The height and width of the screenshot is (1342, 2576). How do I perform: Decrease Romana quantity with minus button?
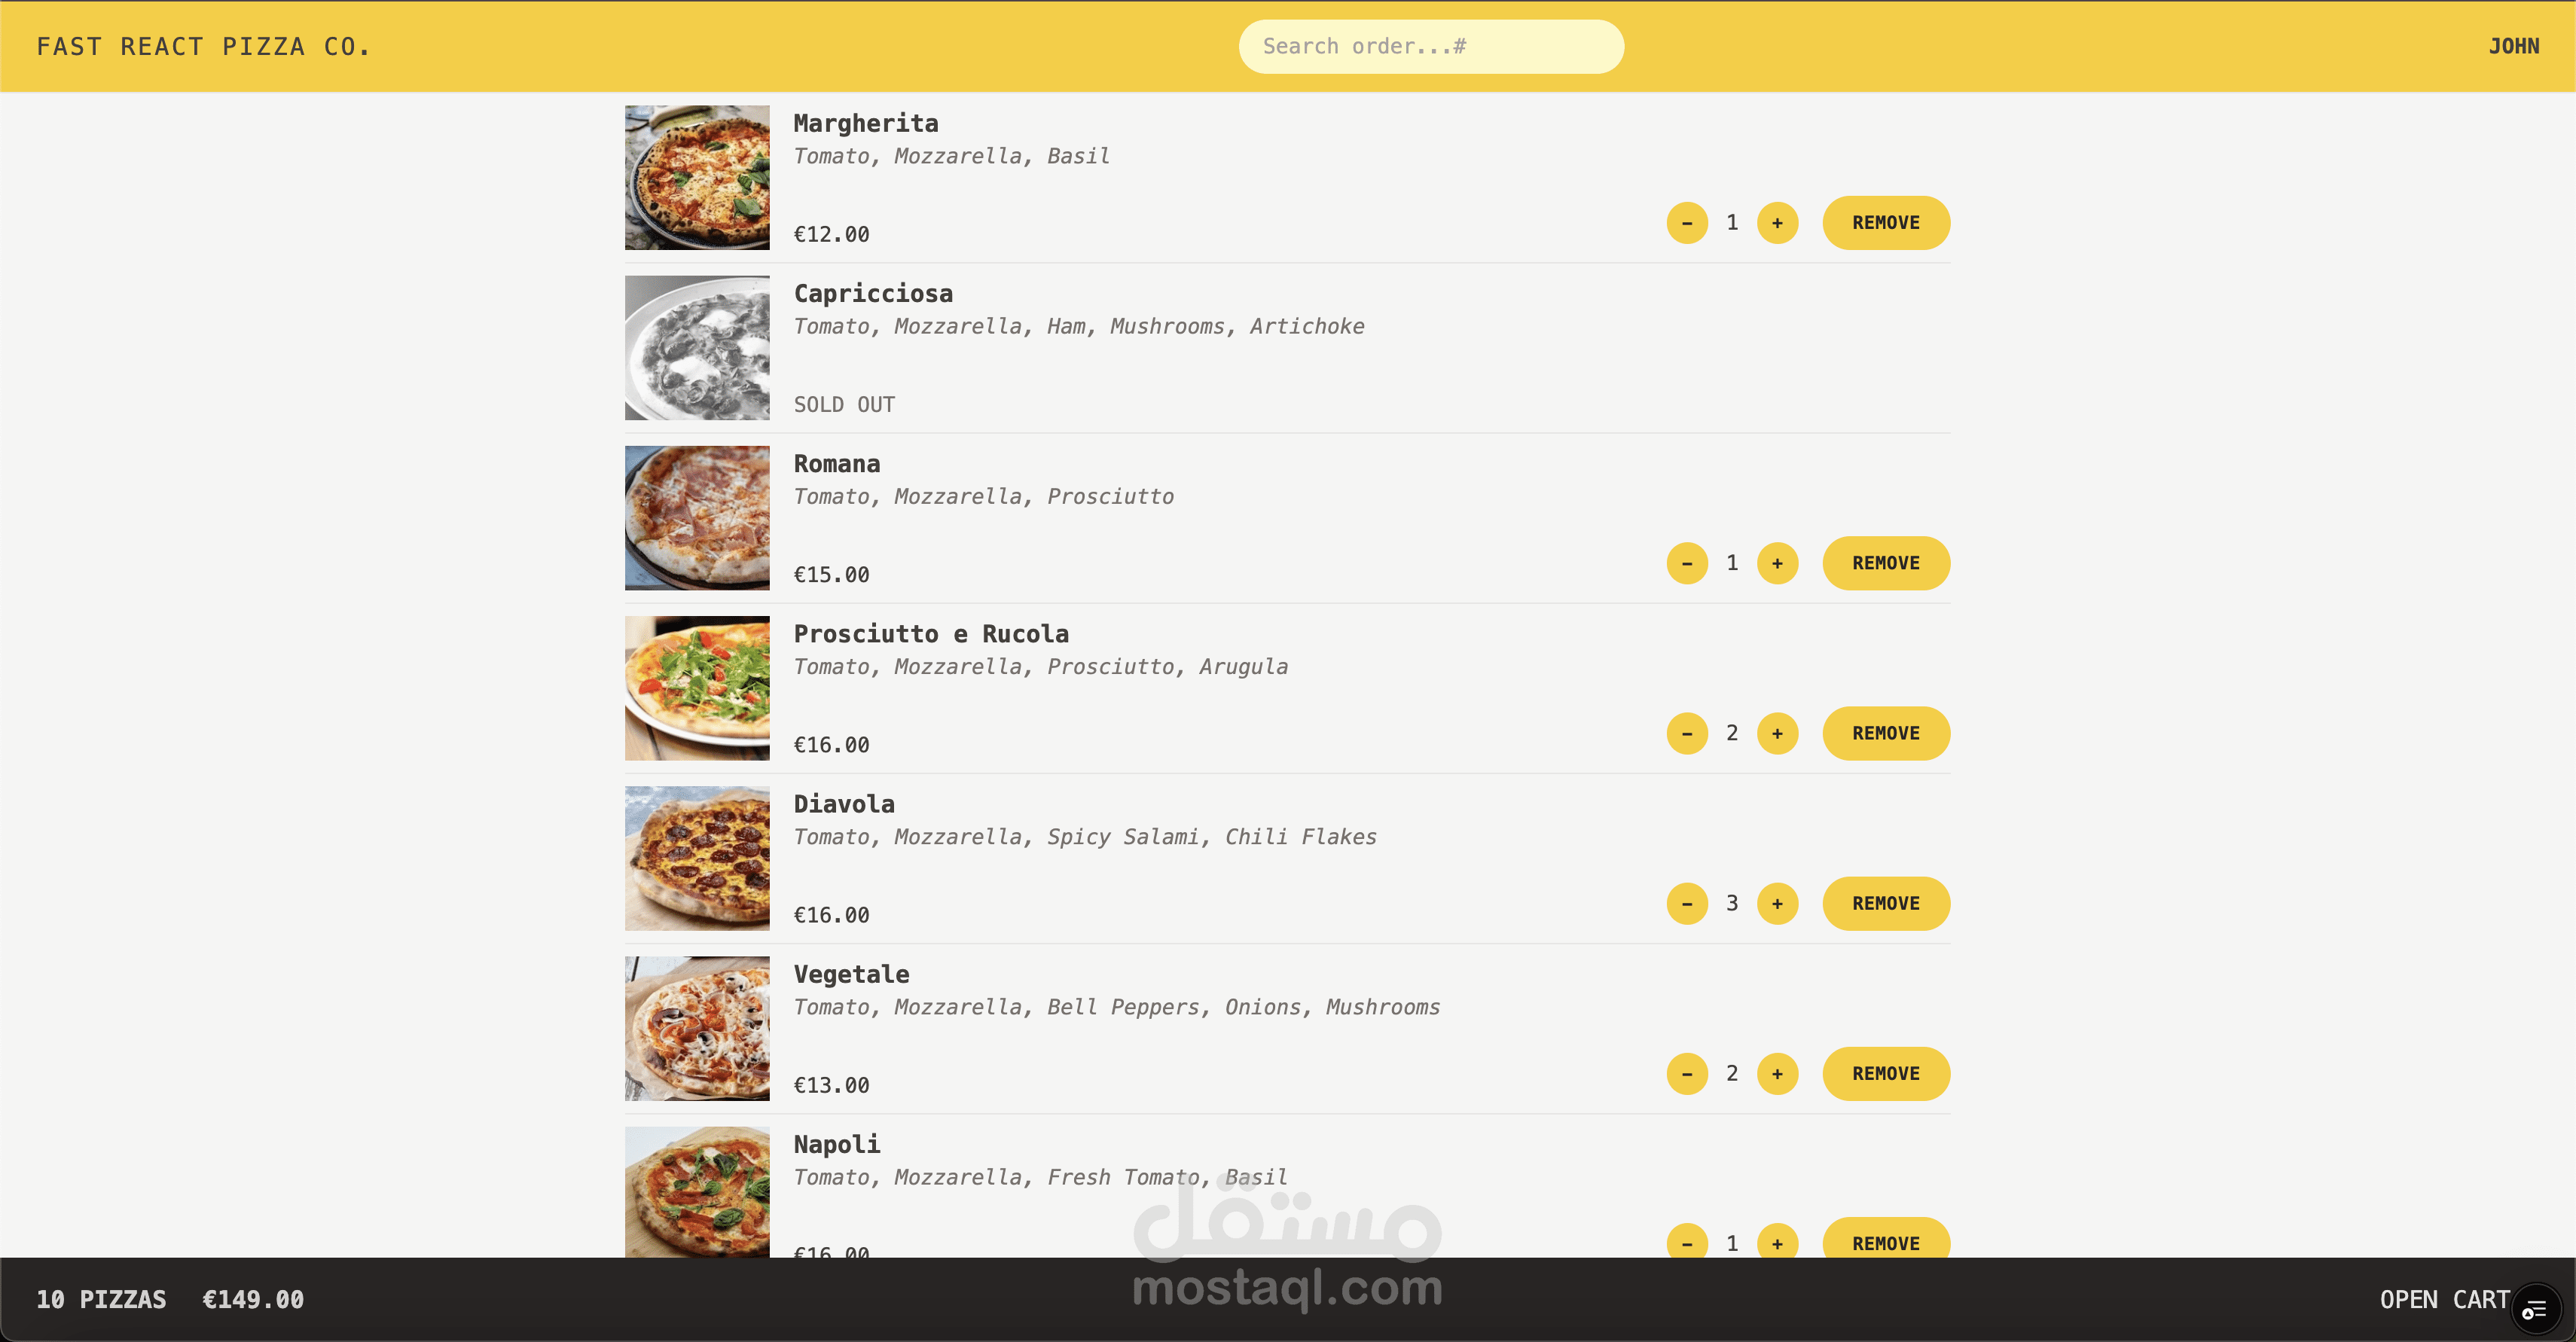click(x=1687, y=563)
